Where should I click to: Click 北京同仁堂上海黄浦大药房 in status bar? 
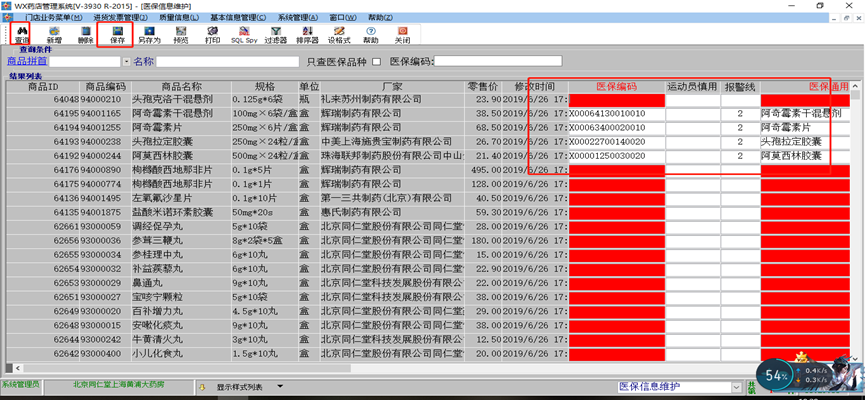pos(118,384)
